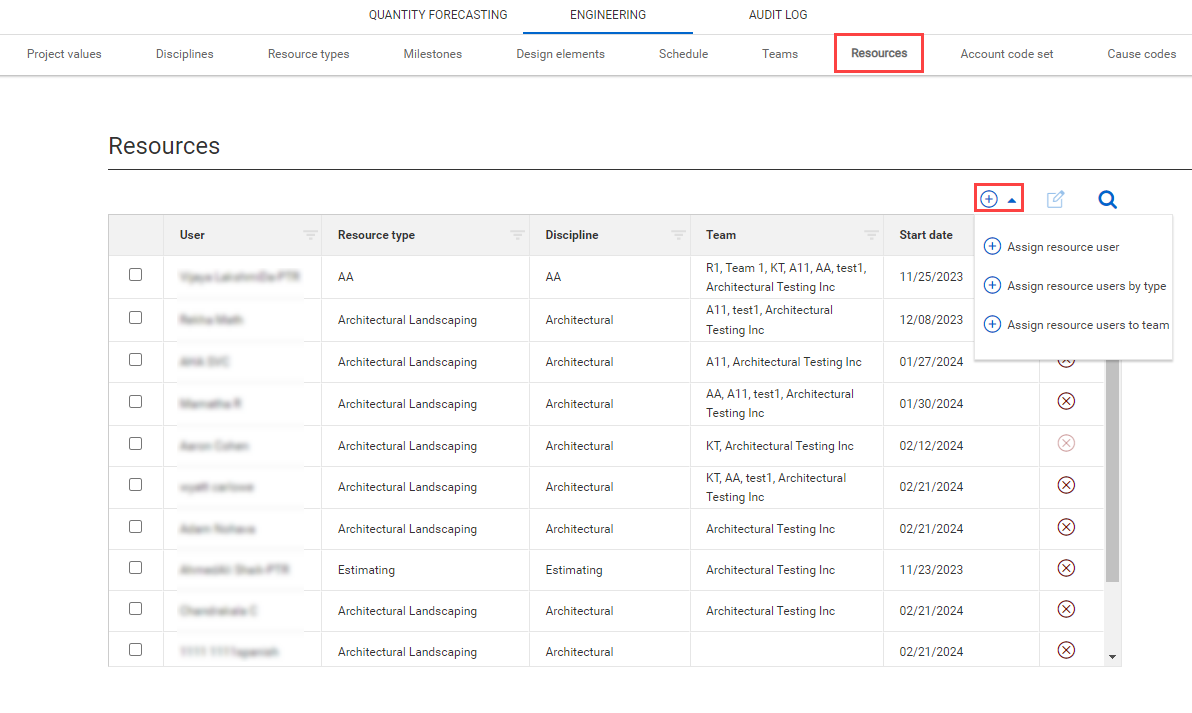
Task: Open filter on Resource type column
Action: click(x=517, y=235)
